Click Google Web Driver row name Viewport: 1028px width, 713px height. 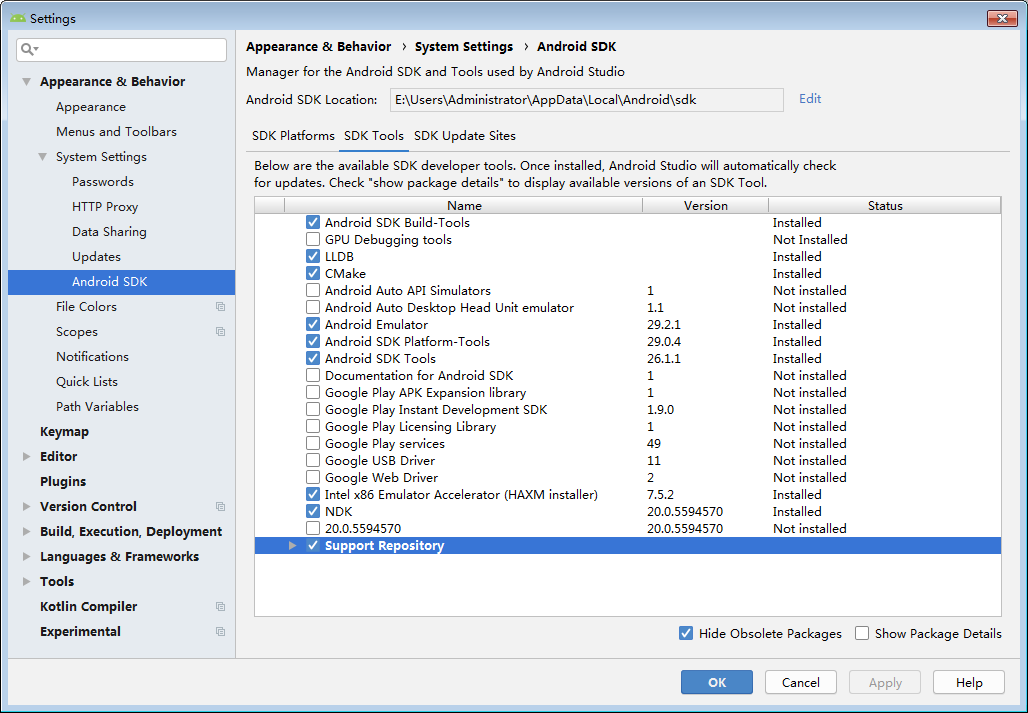click(x=381, y=478)
